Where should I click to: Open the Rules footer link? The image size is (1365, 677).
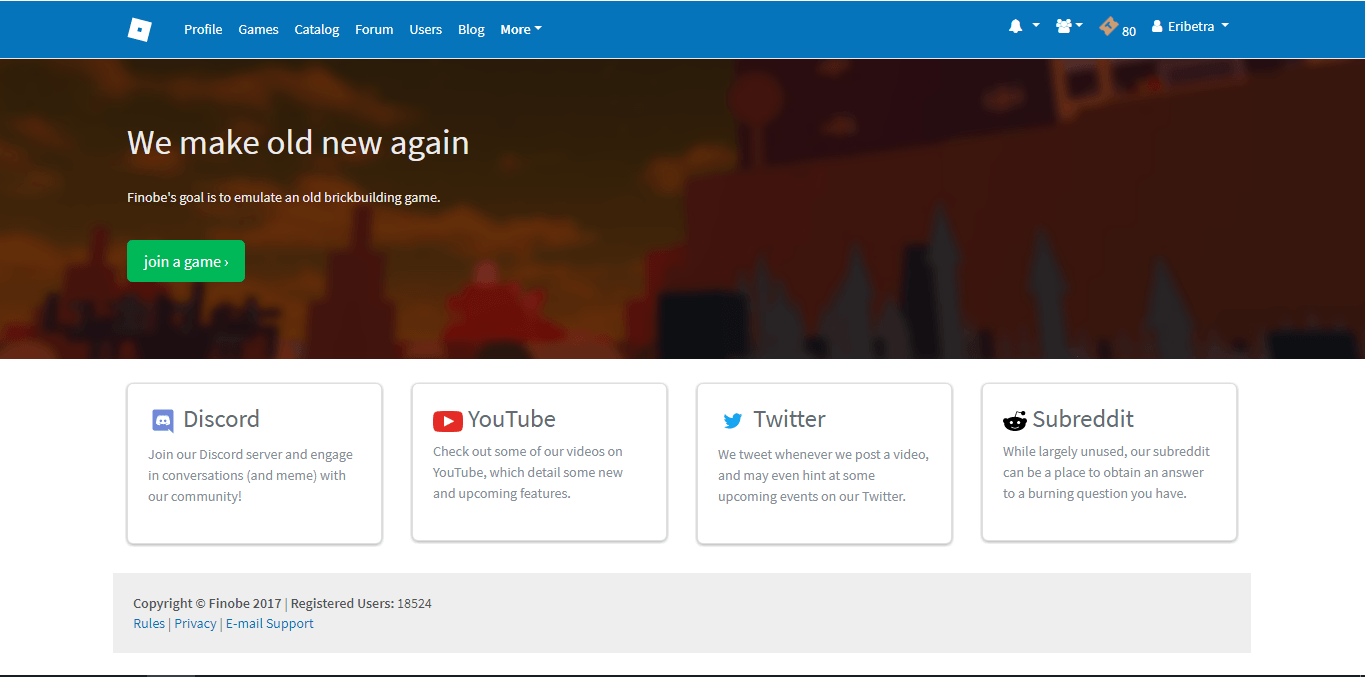pos(149,624)
